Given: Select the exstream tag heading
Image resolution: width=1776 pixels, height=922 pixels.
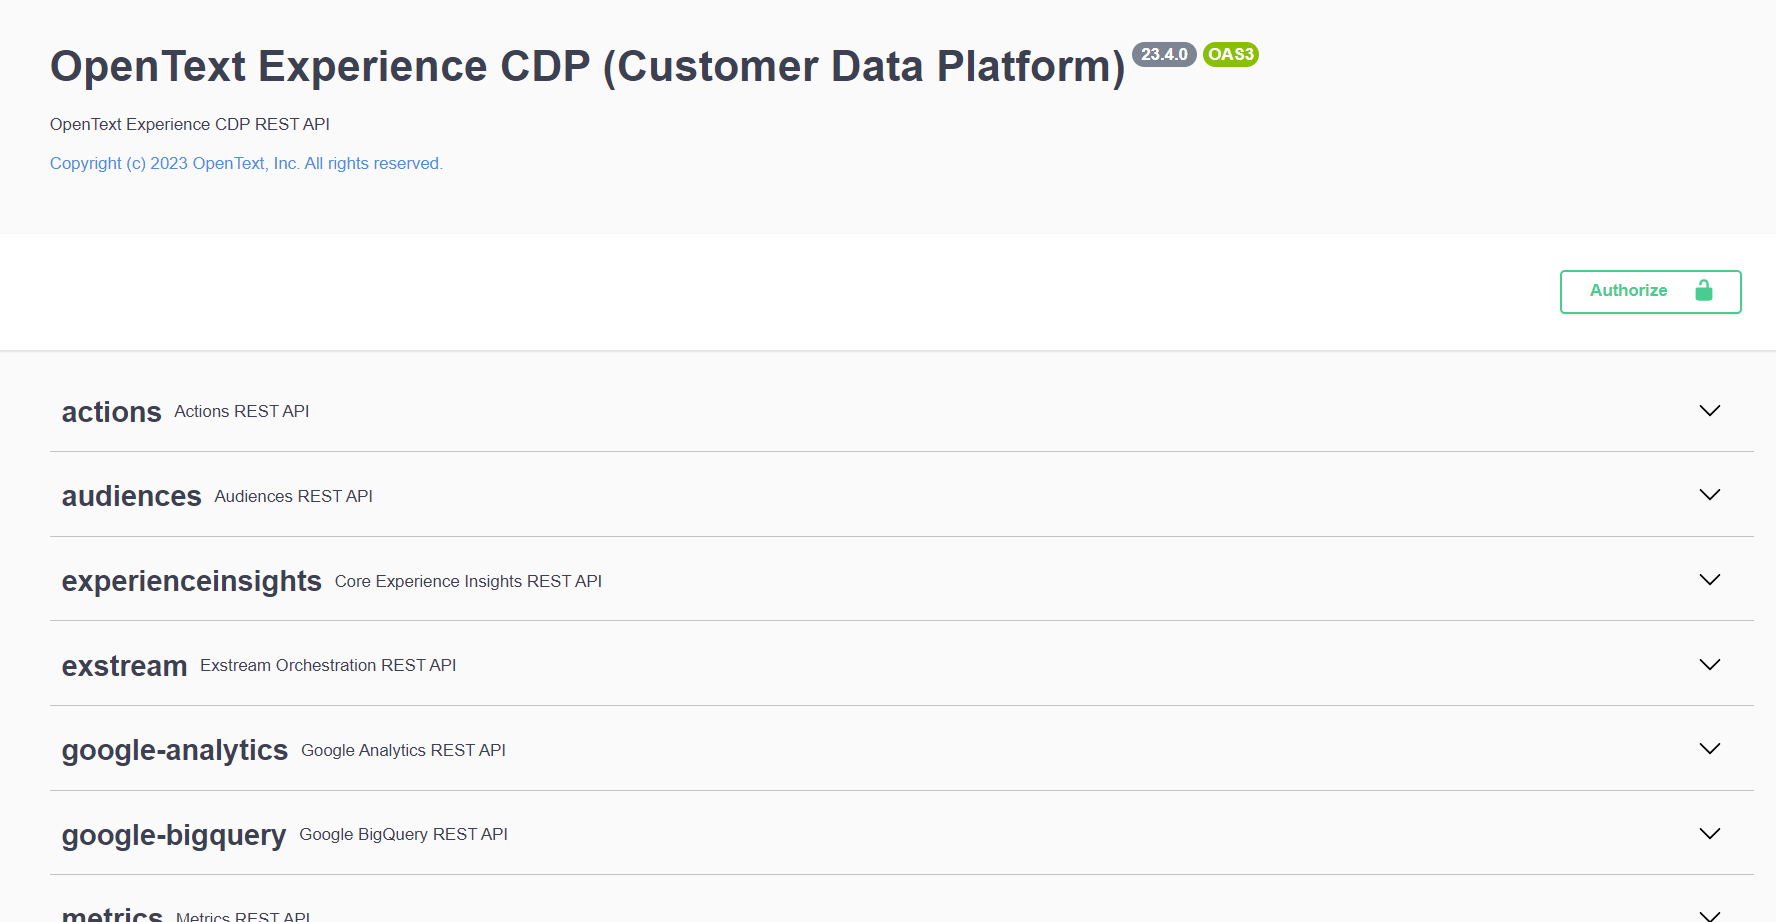Looking at the screenshot, I should pyautogui.click(x=124, y=666).
